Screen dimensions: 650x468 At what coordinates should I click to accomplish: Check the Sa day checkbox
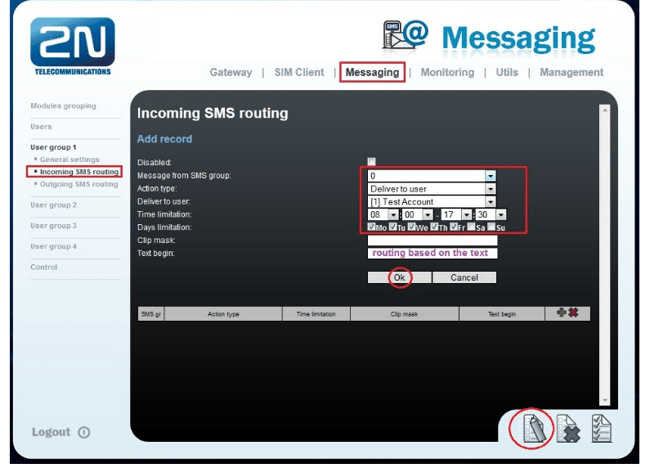(x=471, y=227)
